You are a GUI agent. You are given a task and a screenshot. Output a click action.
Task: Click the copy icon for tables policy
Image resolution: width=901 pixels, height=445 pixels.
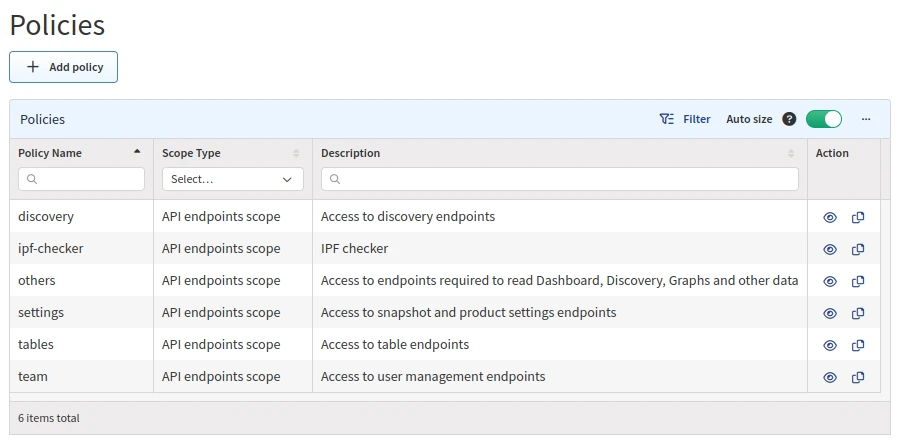[858, 345]
